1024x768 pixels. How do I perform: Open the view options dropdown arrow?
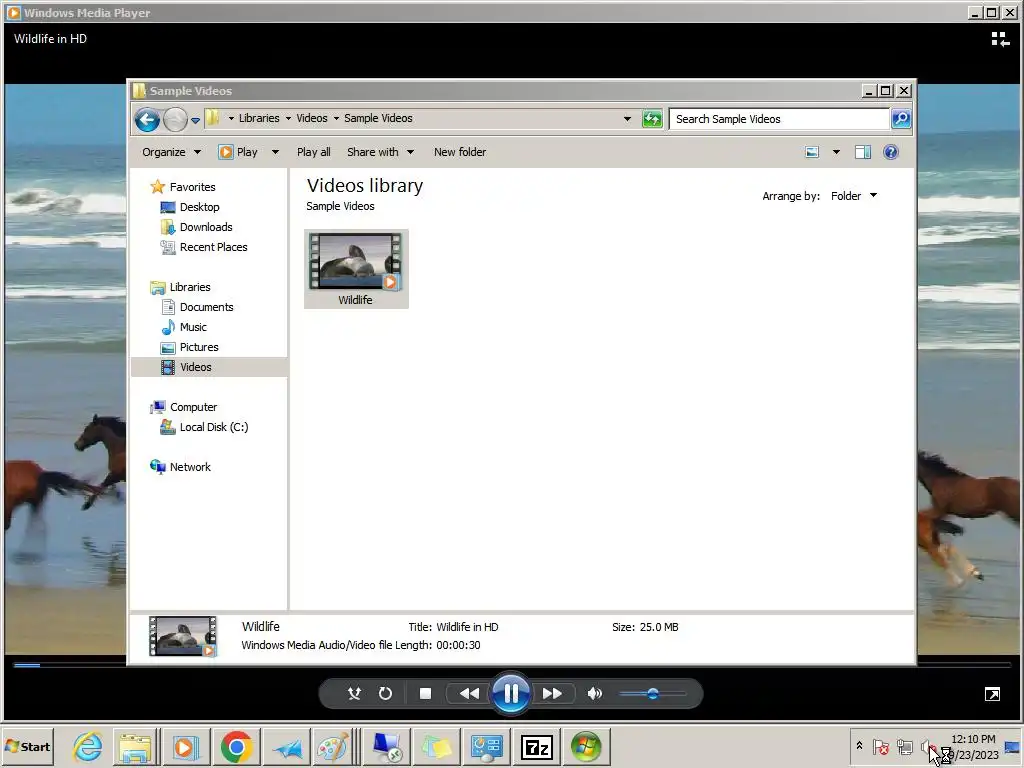click(x=836, y=152)
